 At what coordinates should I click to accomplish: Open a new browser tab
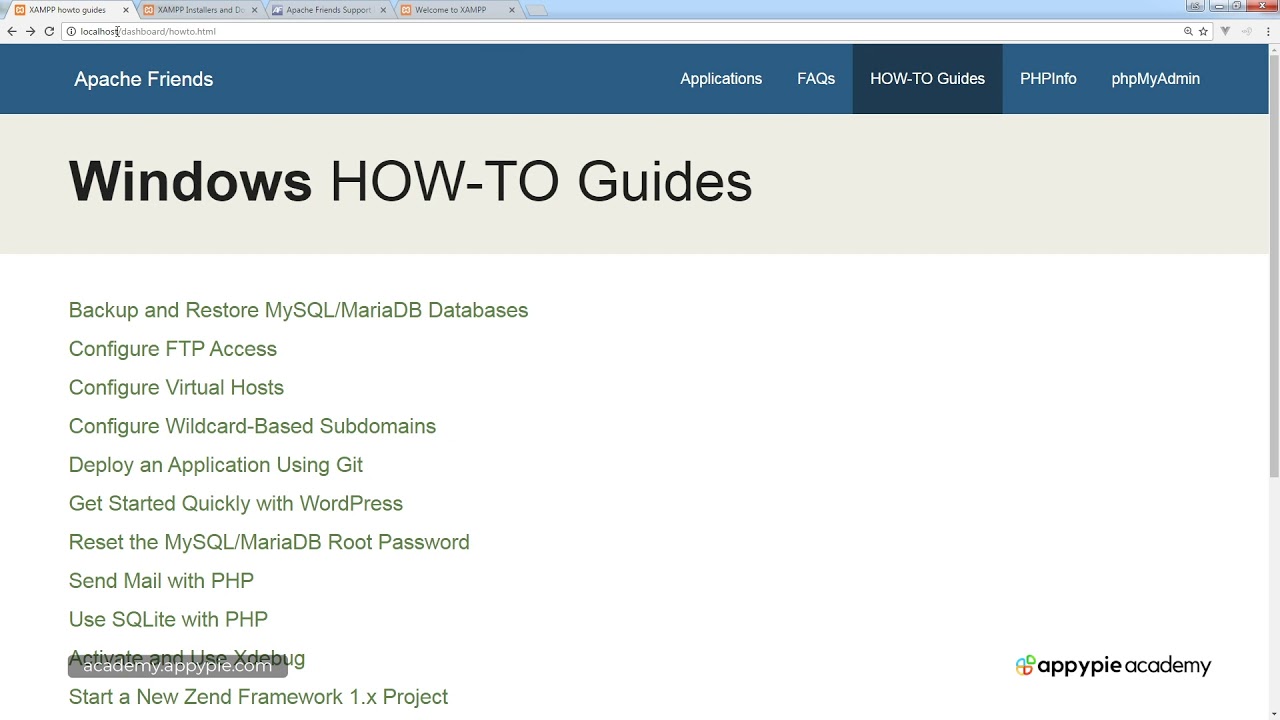tap(537, 10)
